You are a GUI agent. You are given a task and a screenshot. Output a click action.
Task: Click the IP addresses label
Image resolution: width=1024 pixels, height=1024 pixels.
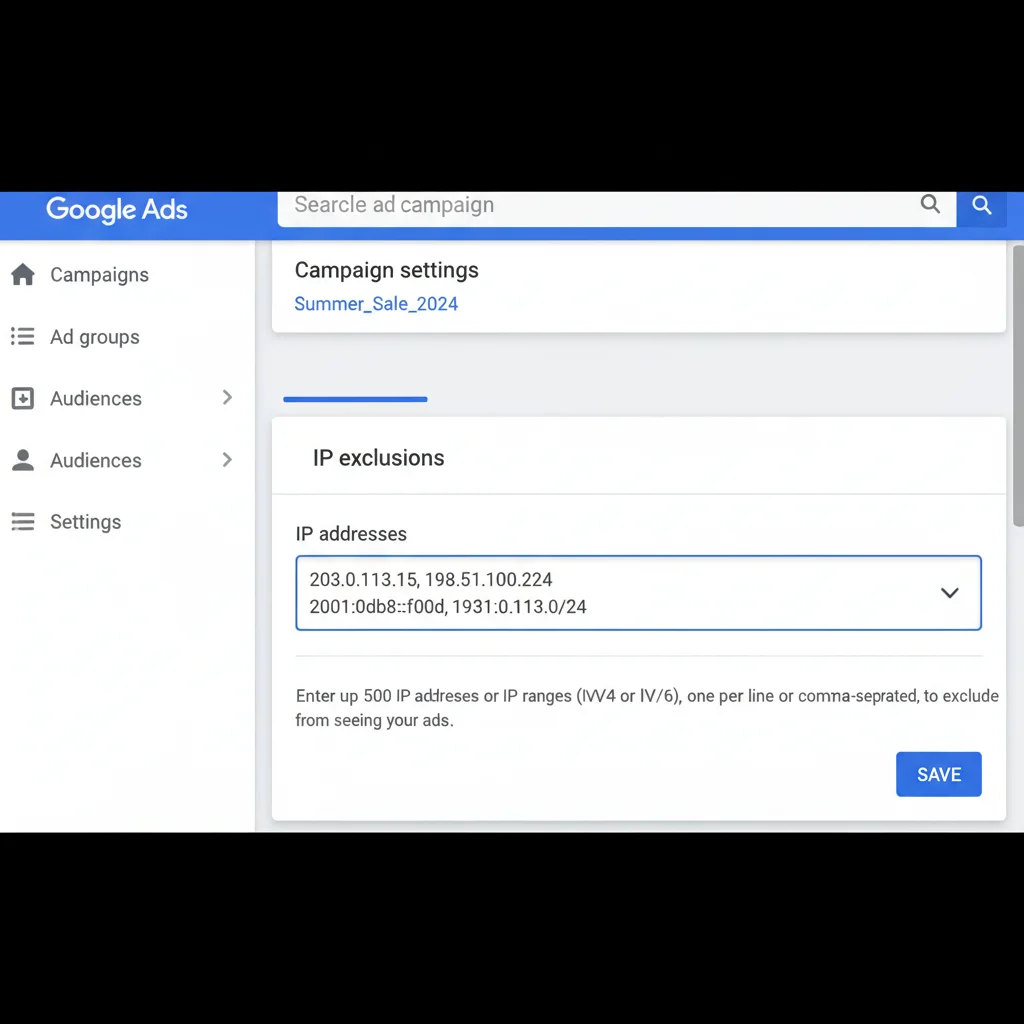351,534
